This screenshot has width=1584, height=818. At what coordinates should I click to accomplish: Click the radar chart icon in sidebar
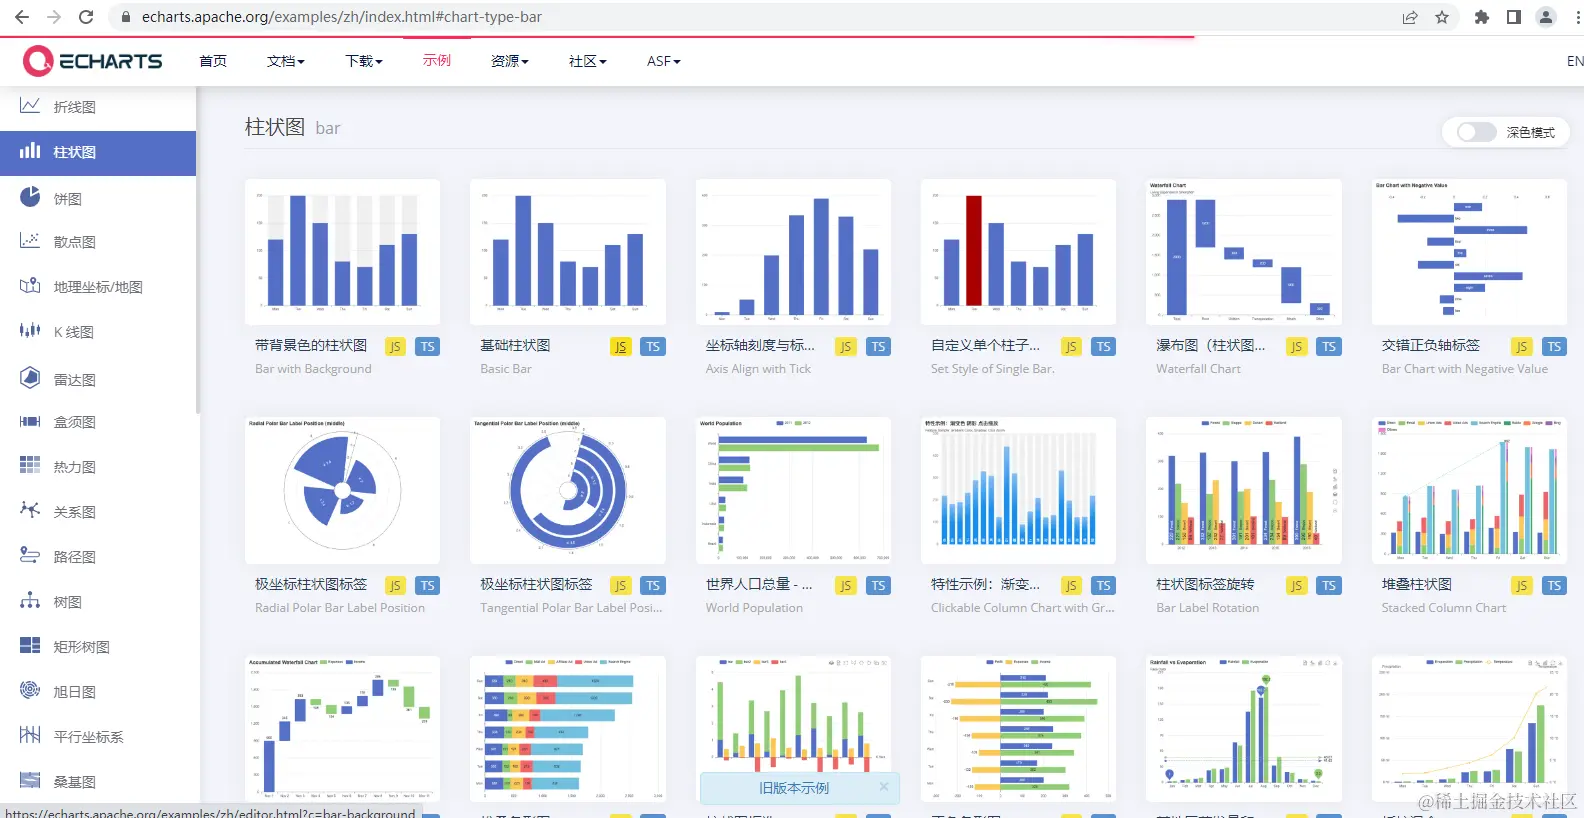[30, 378]
